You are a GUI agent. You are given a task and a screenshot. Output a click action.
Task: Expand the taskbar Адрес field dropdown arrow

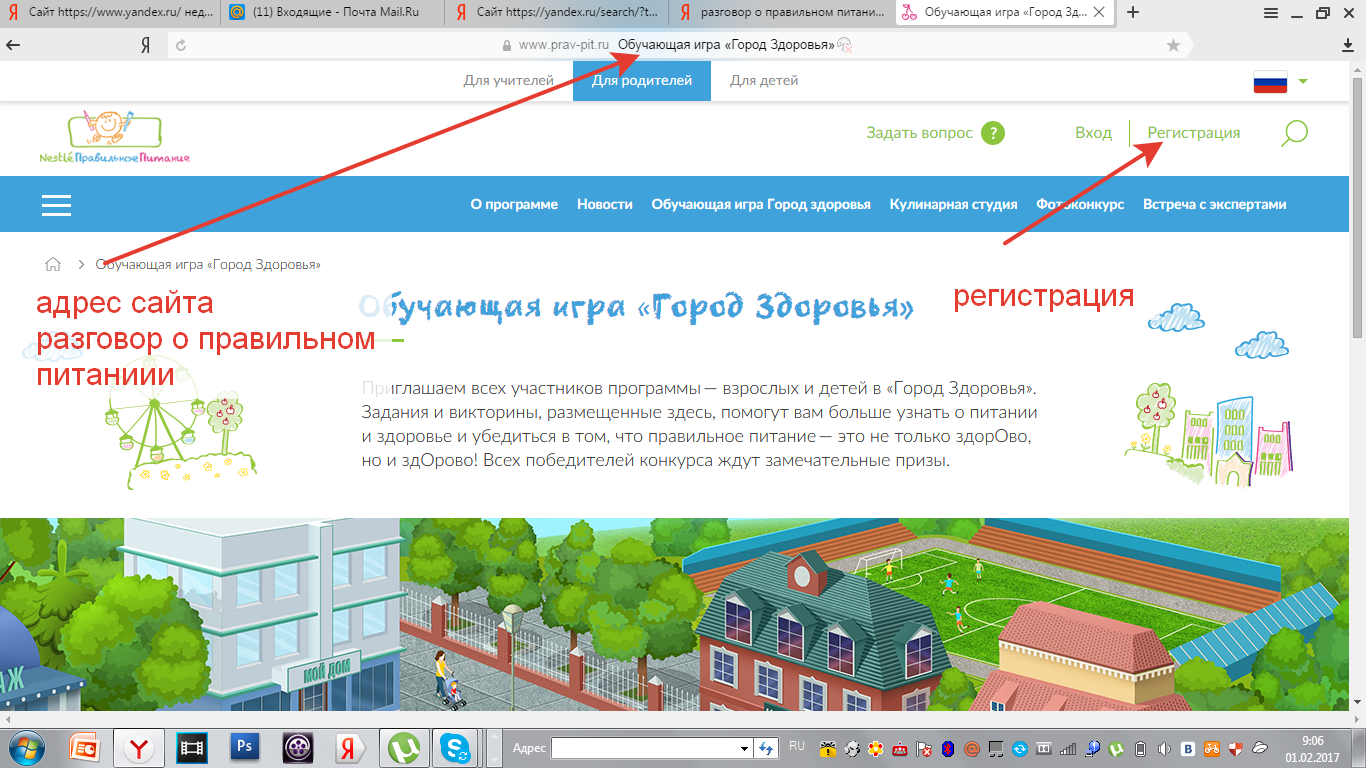click(x=744, y=748)
